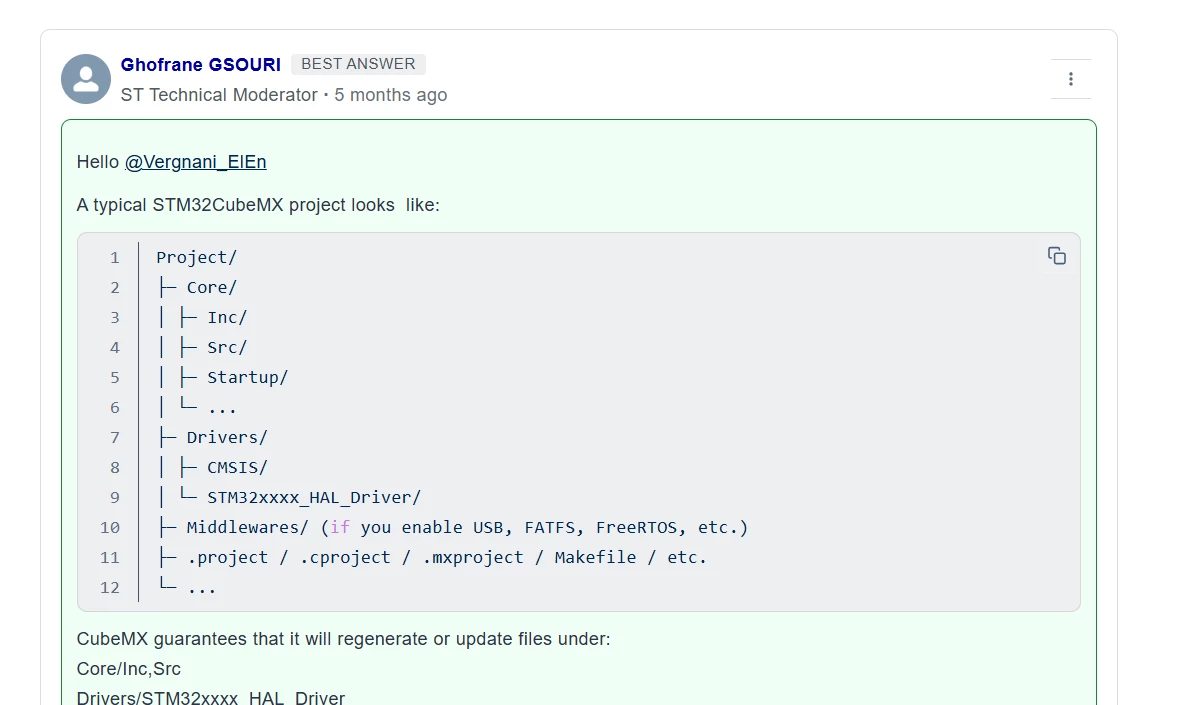The image size is (1177, 705).
Task: Click the 'Startup/' folder line
Action: coord(223,378)
